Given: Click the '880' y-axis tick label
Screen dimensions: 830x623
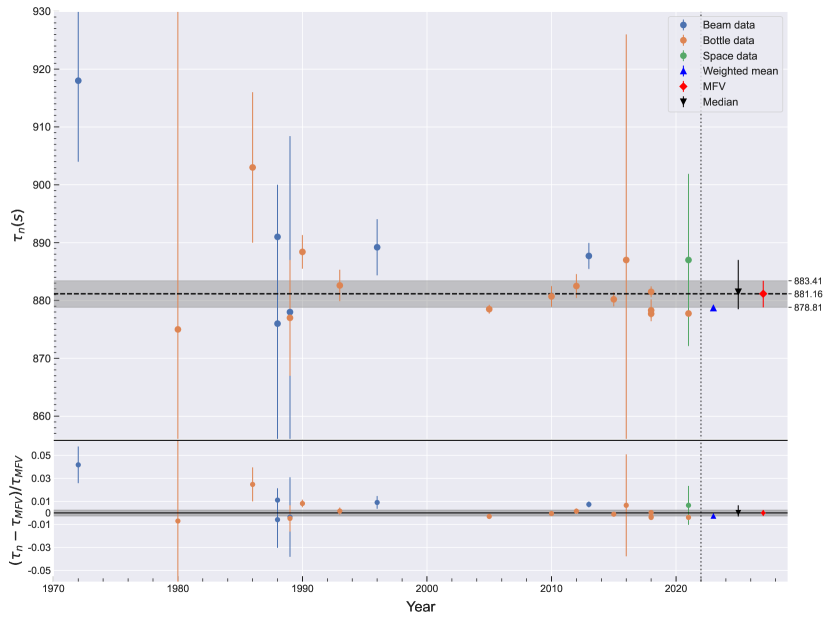Looking at the screenshot, I should pyautogui.click(x=41, y=301).
